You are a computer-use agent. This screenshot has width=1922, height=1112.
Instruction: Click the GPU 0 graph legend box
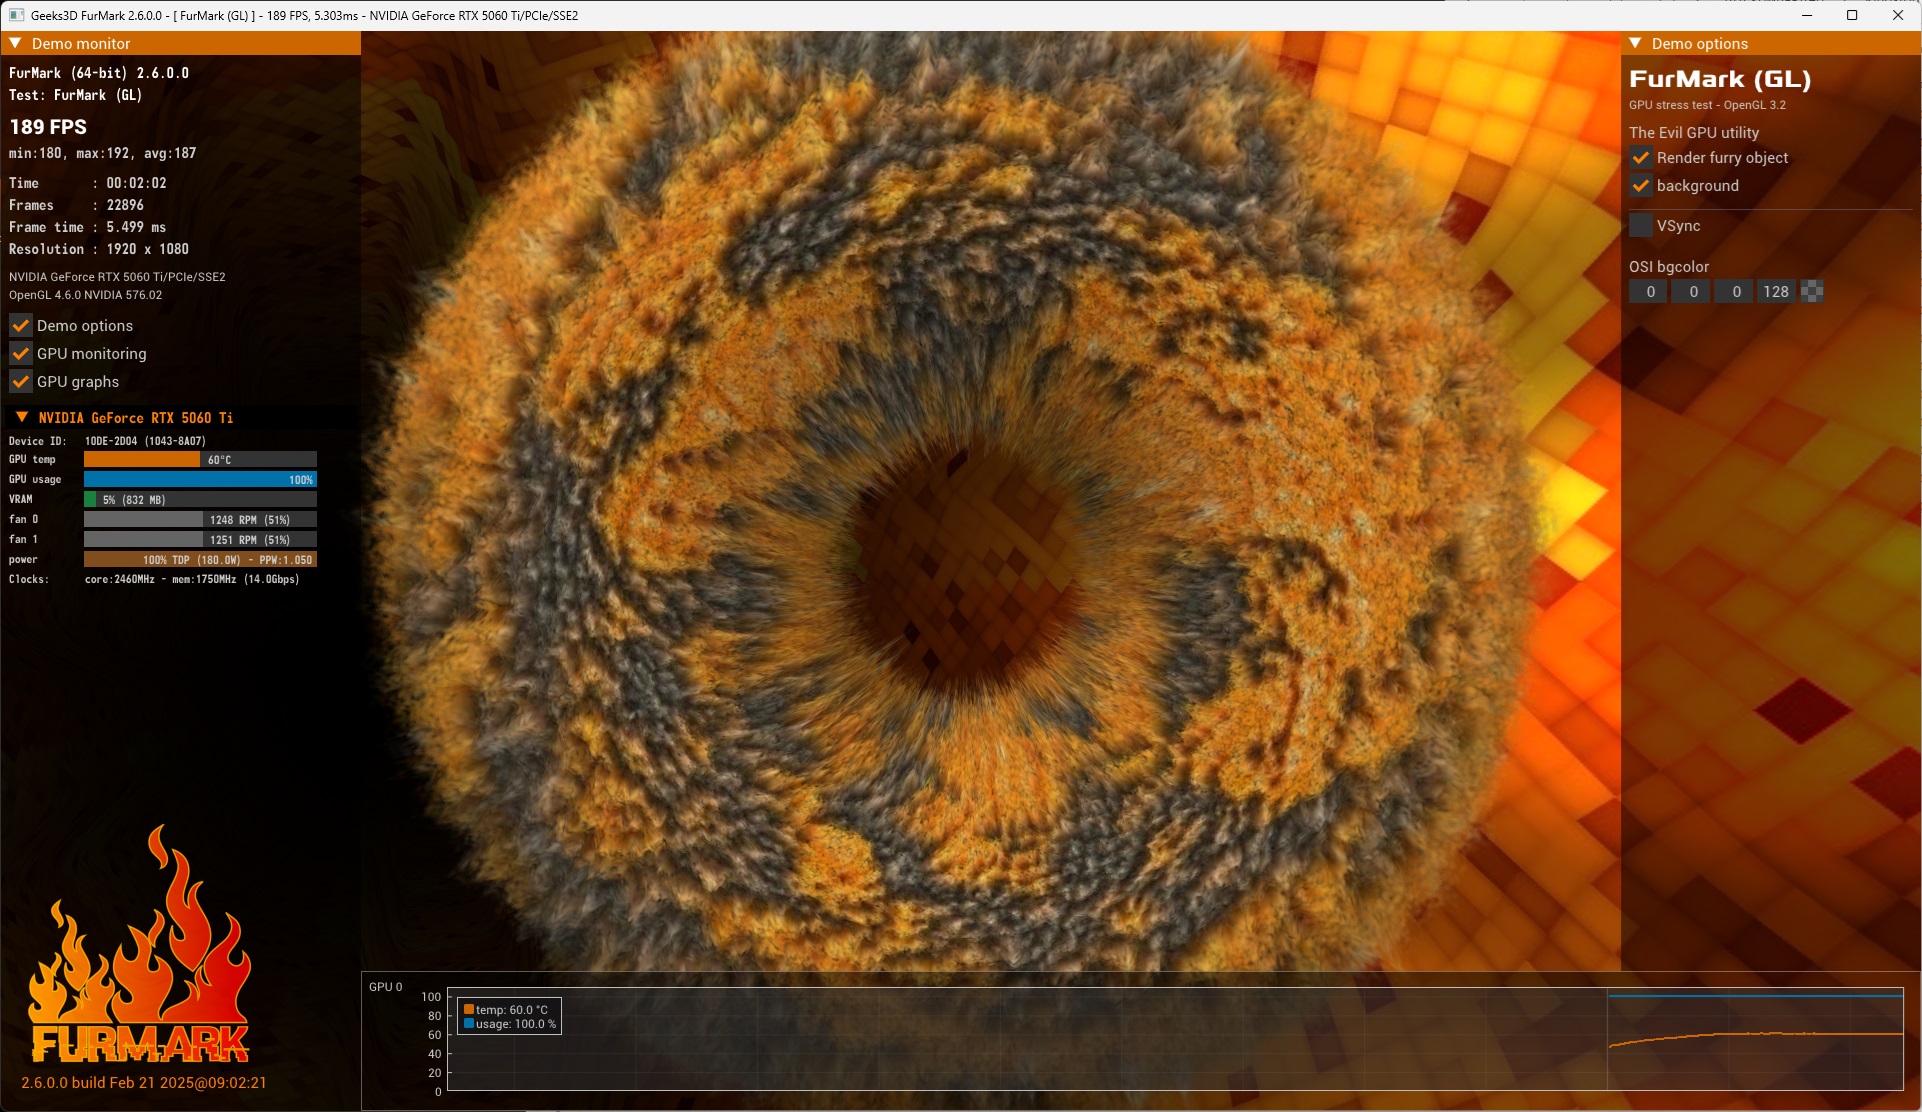pyautogui.click(x=509, y=1016)
